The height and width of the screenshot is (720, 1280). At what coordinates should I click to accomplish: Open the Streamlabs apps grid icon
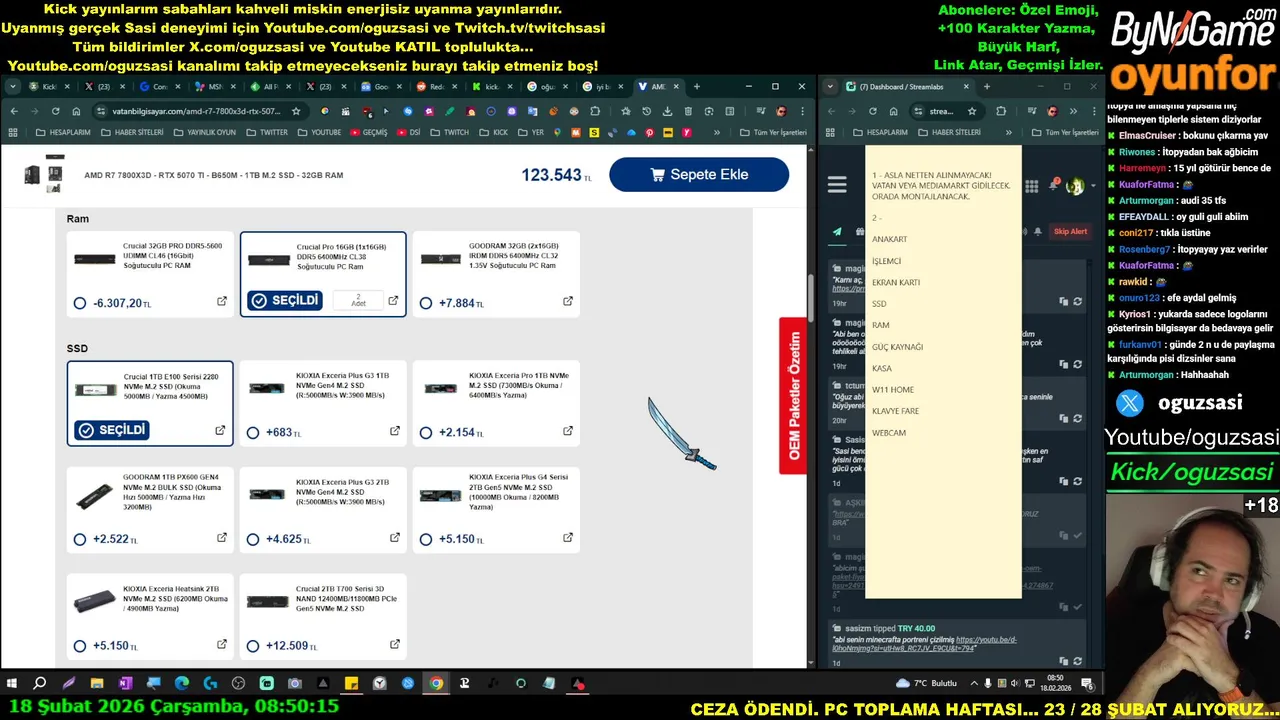(x=1031, y=186)
